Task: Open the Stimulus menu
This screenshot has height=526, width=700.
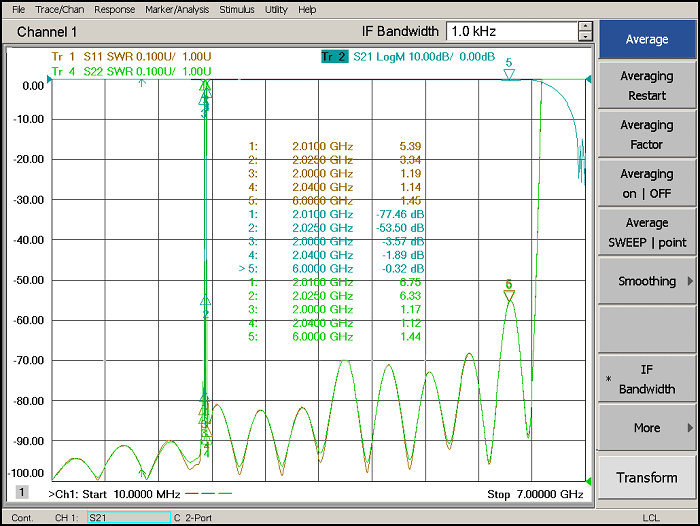Action: pos(237,9)
